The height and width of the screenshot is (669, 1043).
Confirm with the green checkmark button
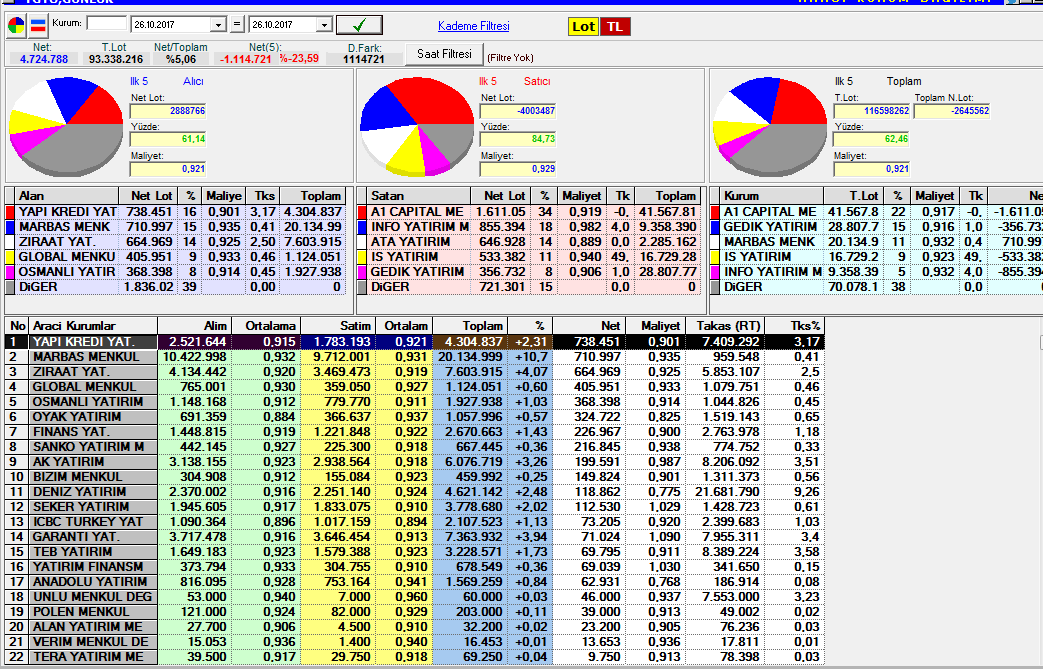click(359, 25)
